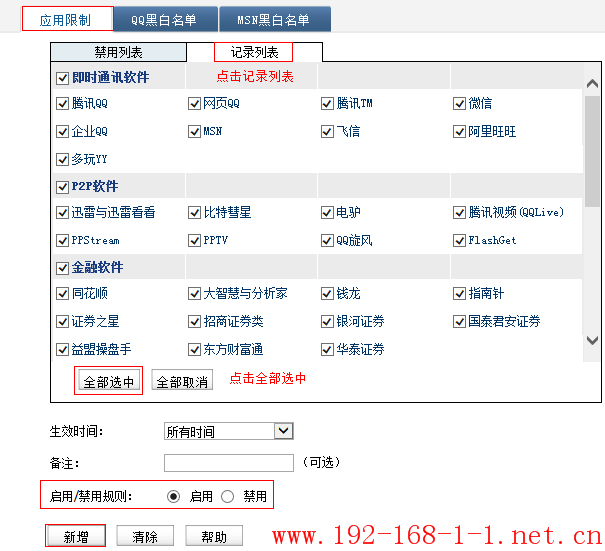The image size is (605, 551).
Task: Click the 全部选中 button
Action: (109, 381)
